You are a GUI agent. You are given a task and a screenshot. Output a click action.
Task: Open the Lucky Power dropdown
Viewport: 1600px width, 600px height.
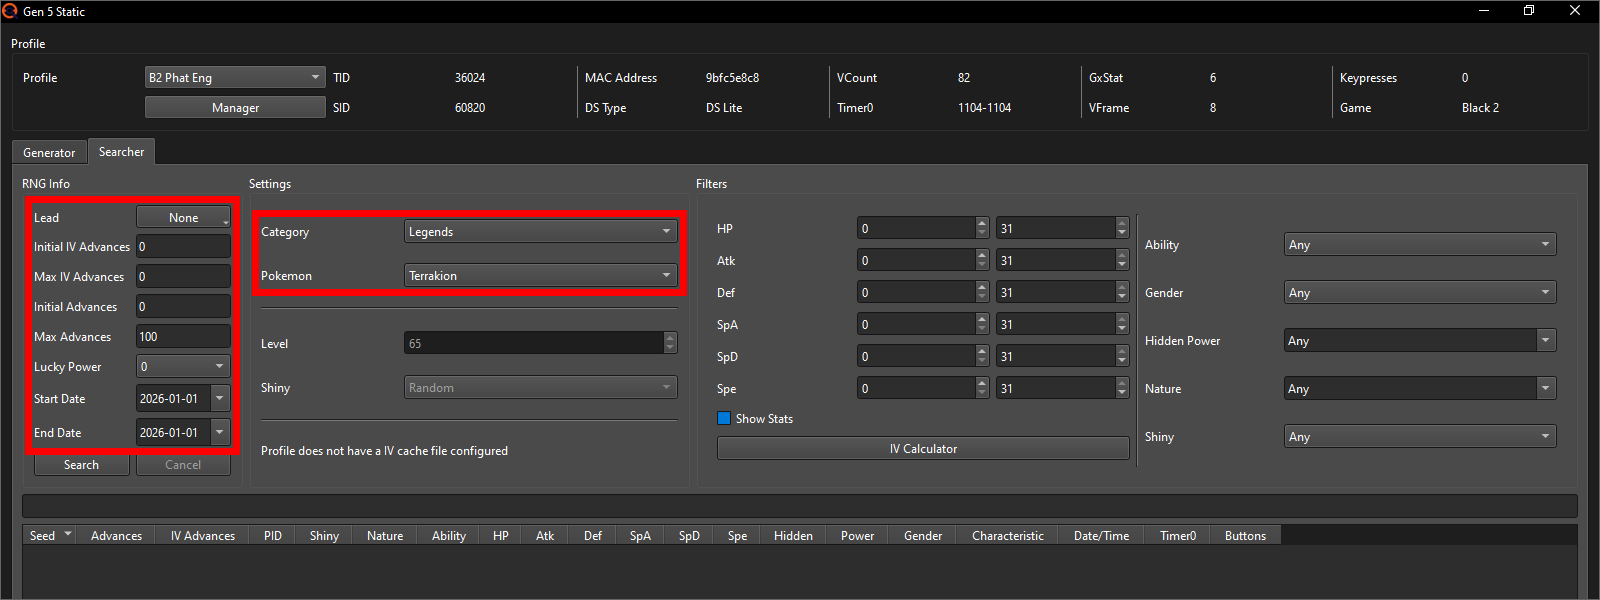coord(183,366)
